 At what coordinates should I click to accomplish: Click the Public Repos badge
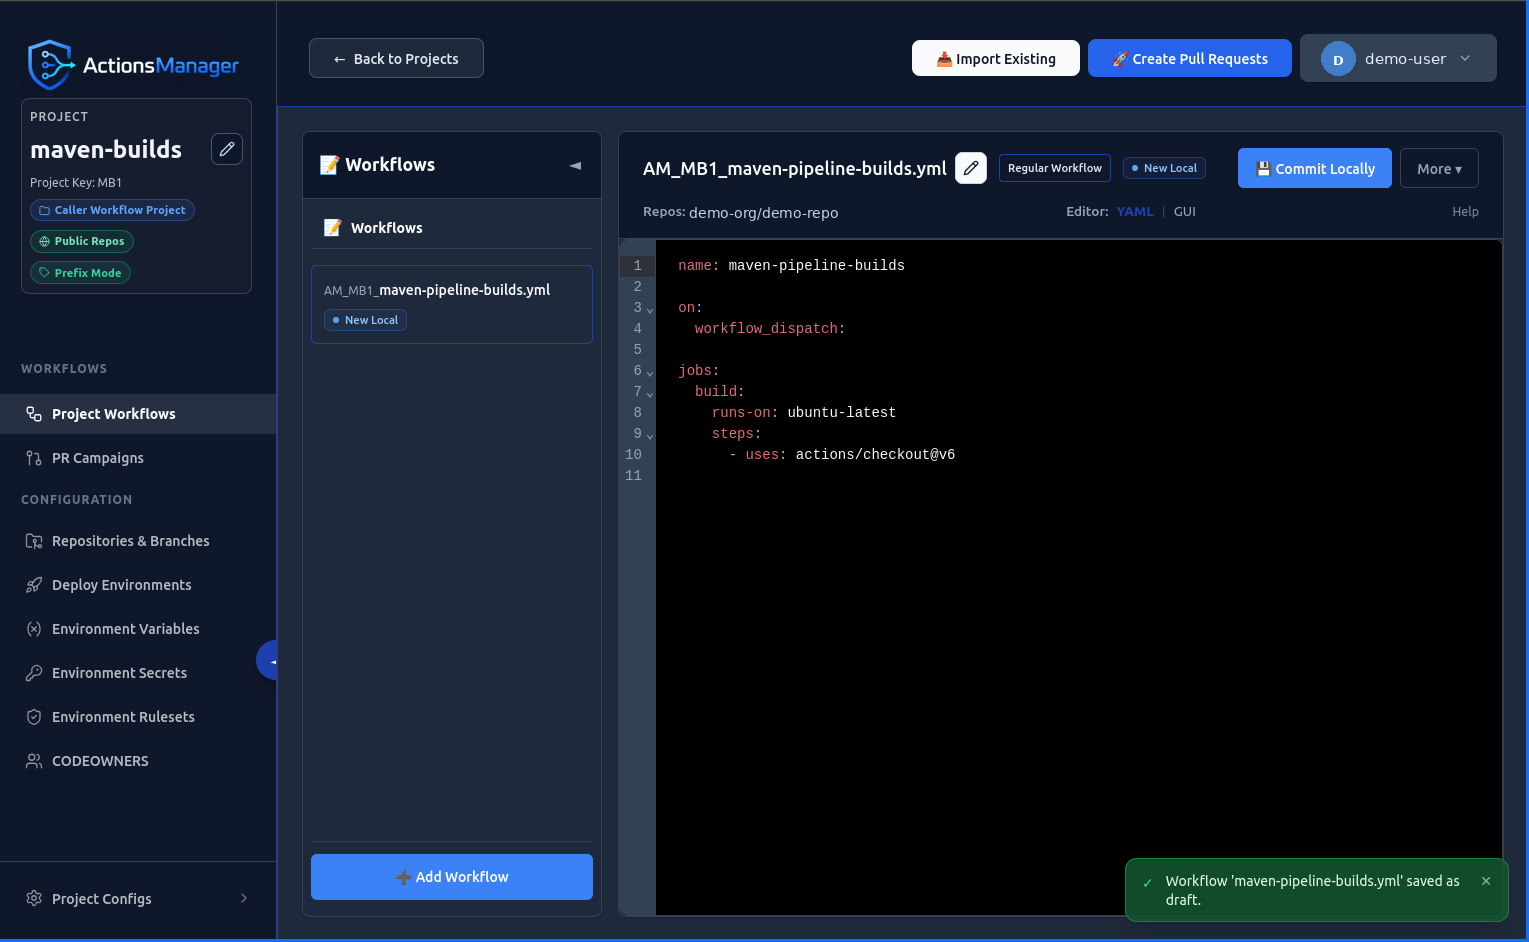click(82, 241)
